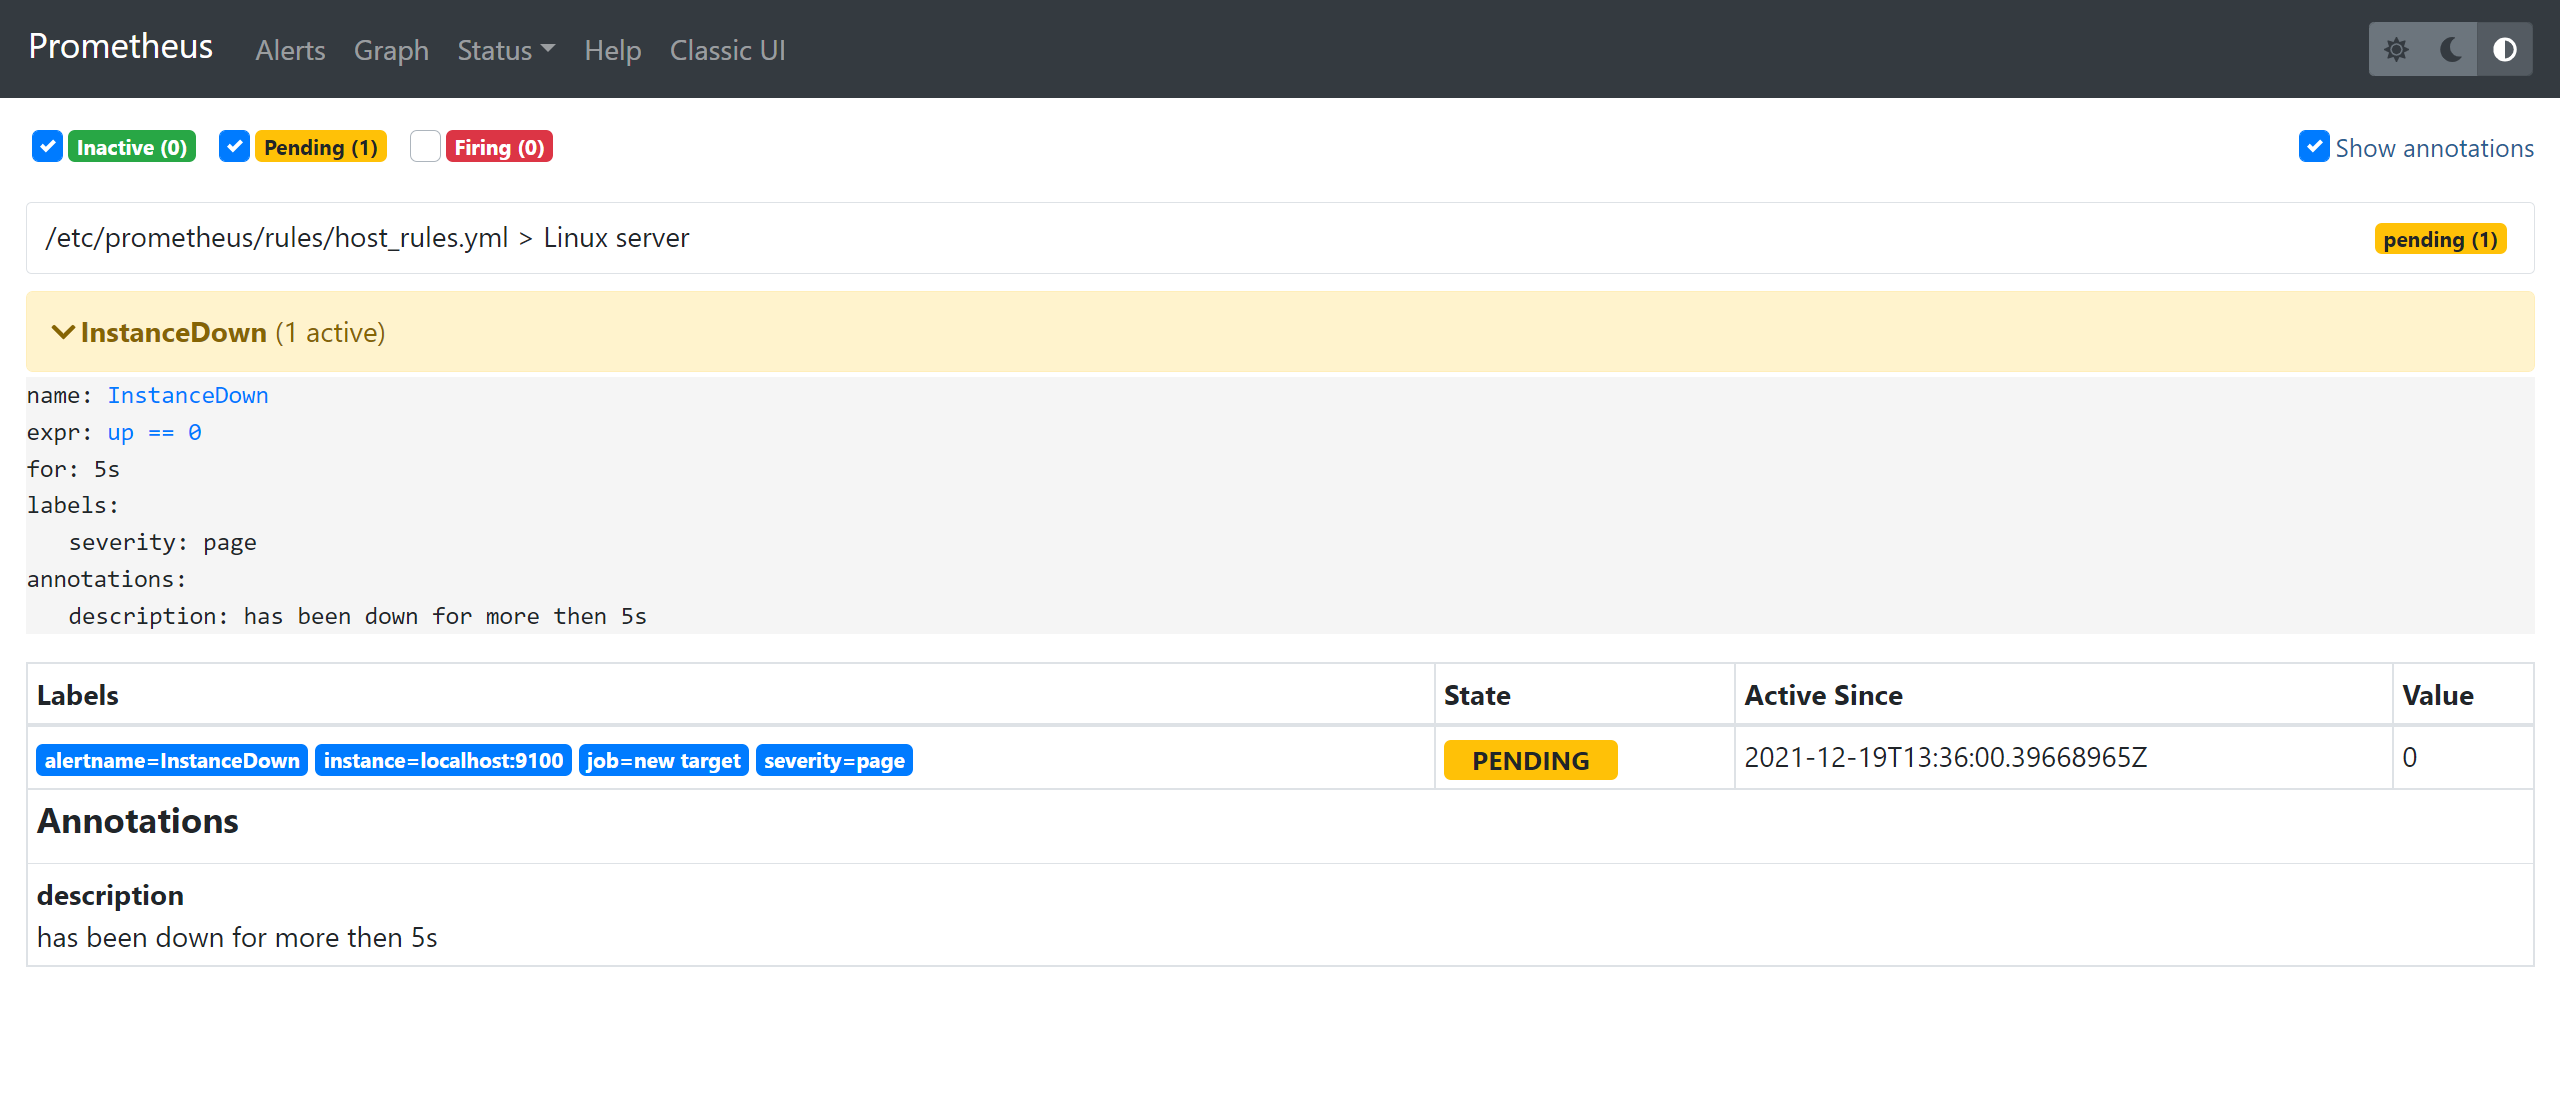Screen dimensions: 2560x1095
Task: Click the 'for: 5s' rule line
Action: (x=73, y=469)
